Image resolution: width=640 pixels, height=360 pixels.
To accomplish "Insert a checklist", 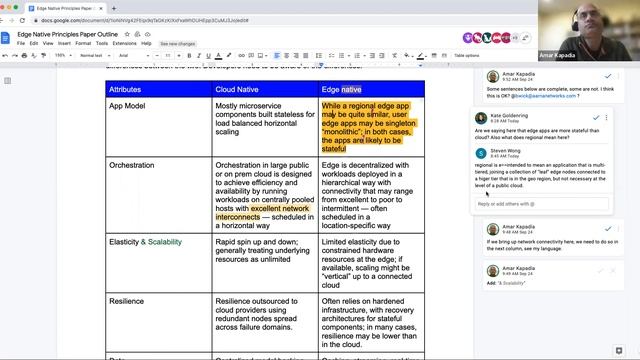I will click(x=331, y=56).
